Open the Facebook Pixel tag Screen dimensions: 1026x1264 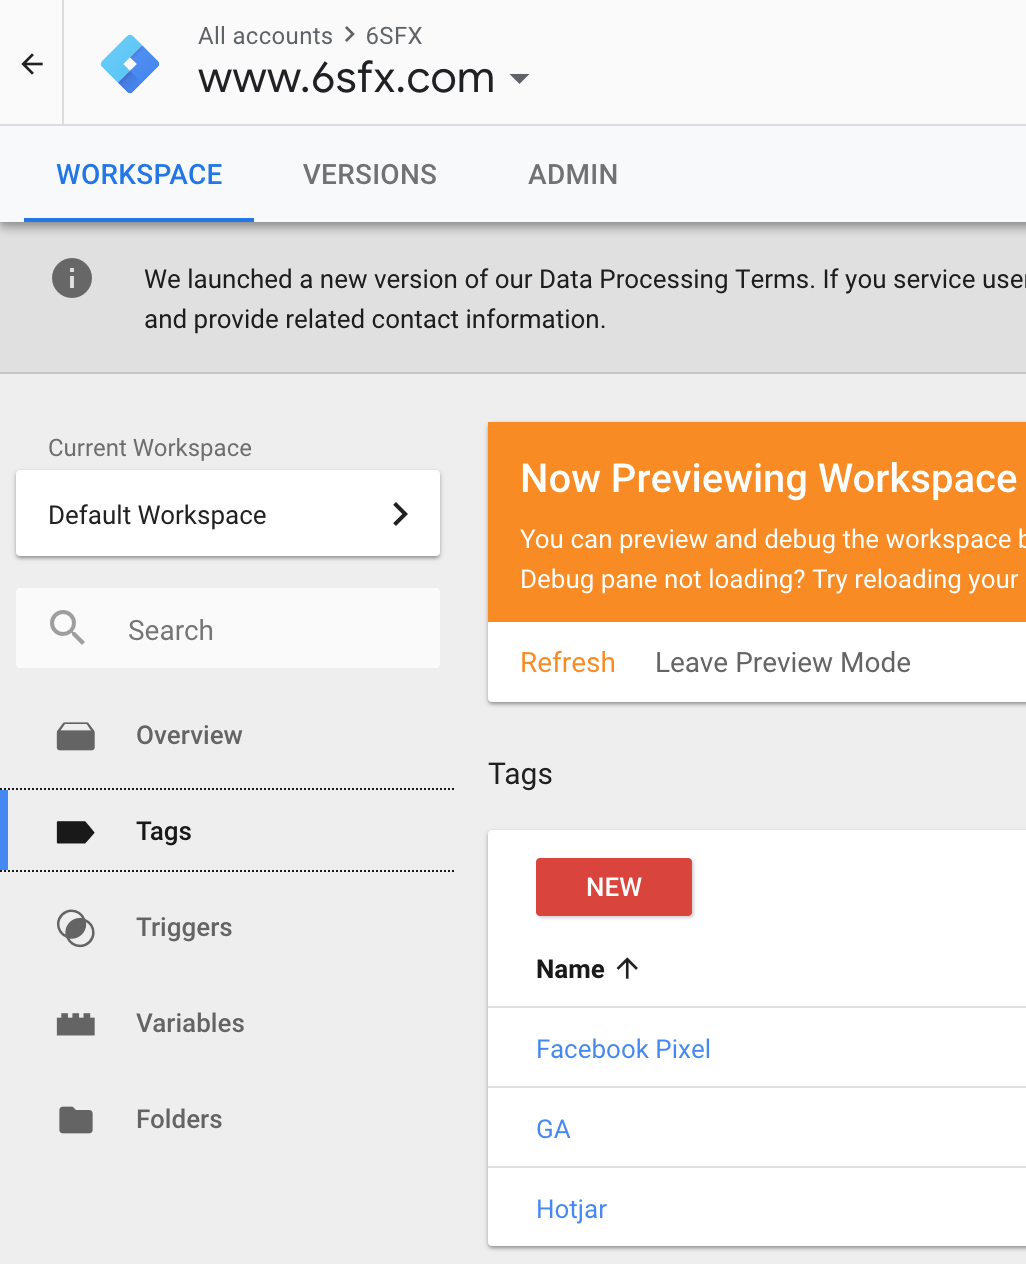pyautogui.click(x=623, y=1048)
